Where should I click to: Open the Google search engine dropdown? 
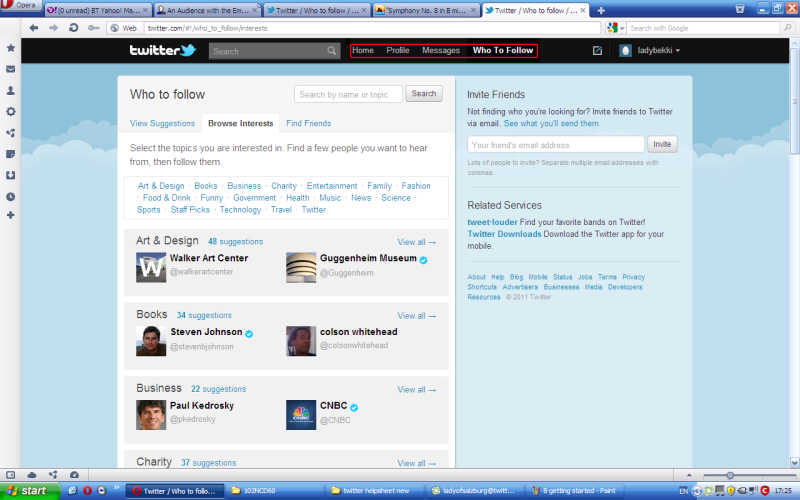point(615,28)
